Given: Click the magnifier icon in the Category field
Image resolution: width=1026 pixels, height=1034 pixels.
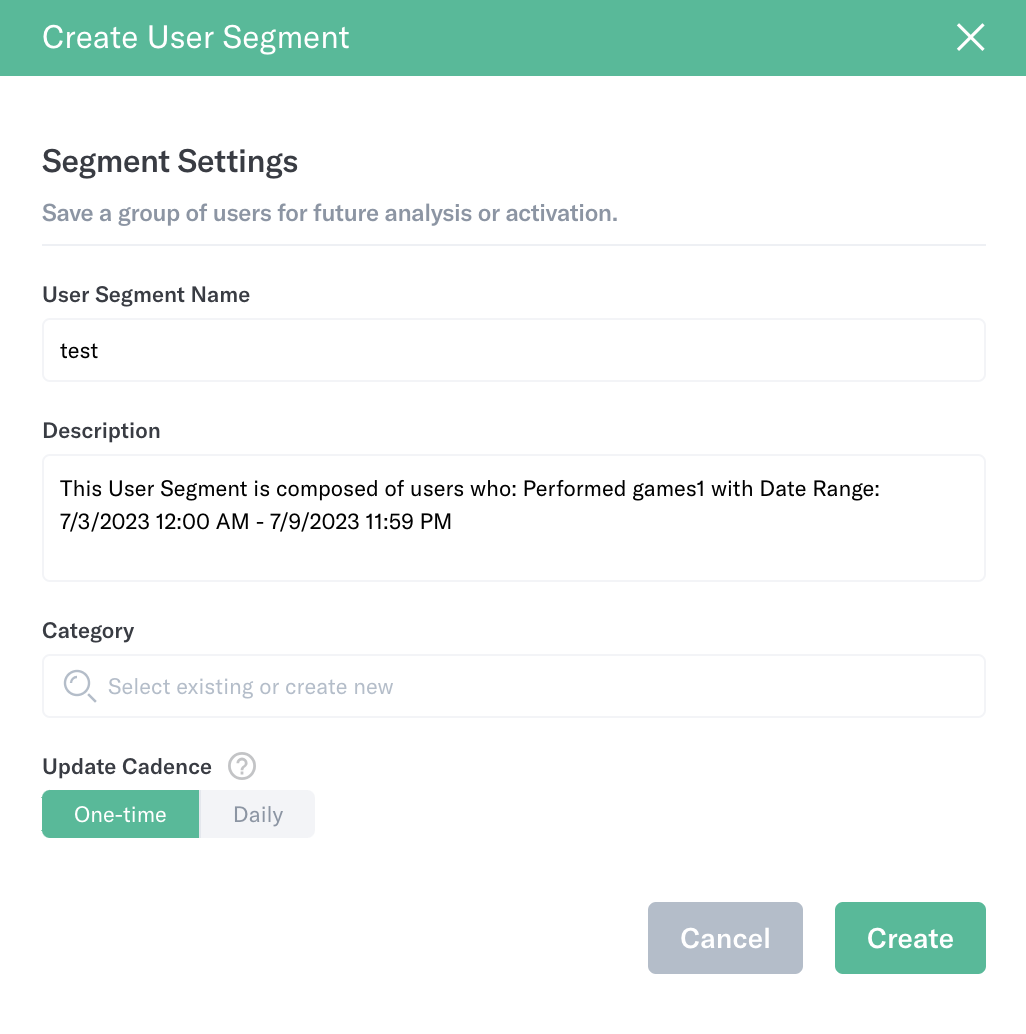Looking at the screenshot, I should [x=79, y=686].
